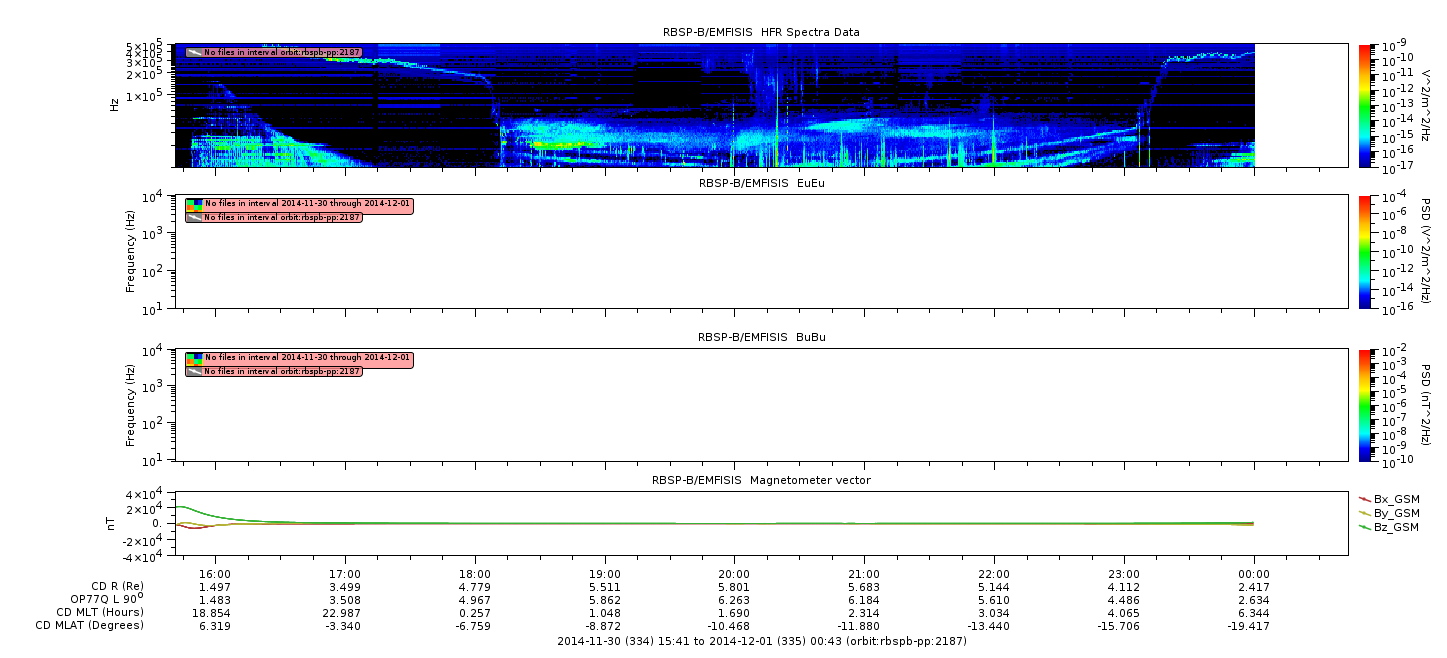Image resolution: width=1447 pixels, height=658 pixels.
Task: Click the spectrogram icon in BuBu panel message
Action: point(194,358)
